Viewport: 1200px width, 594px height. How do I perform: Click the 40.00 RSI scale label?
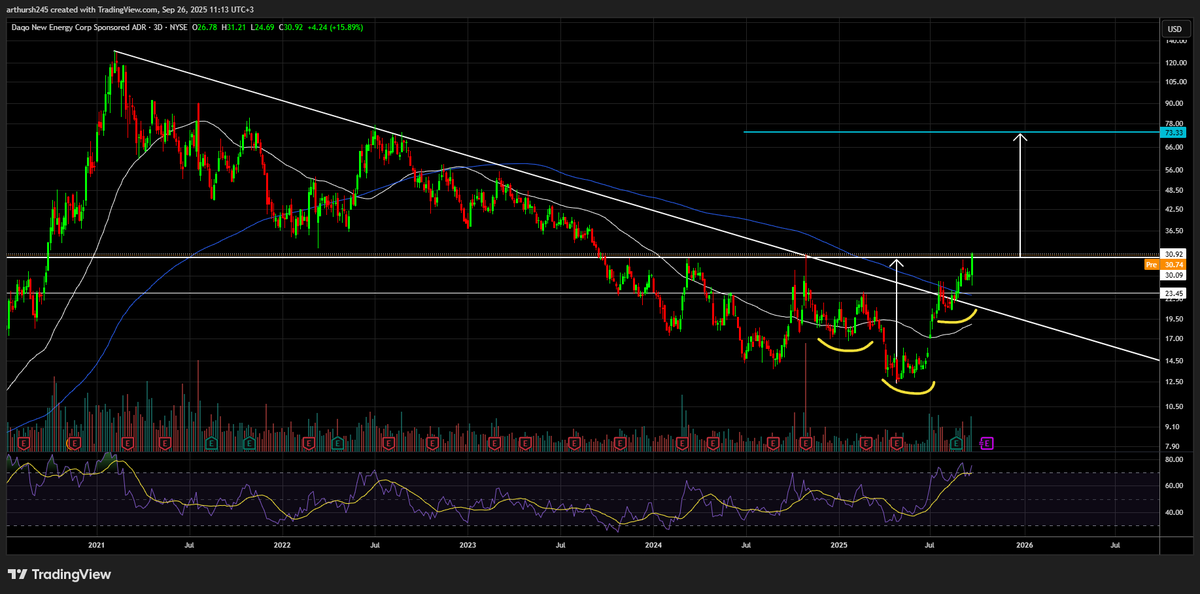click(1174, 513)
